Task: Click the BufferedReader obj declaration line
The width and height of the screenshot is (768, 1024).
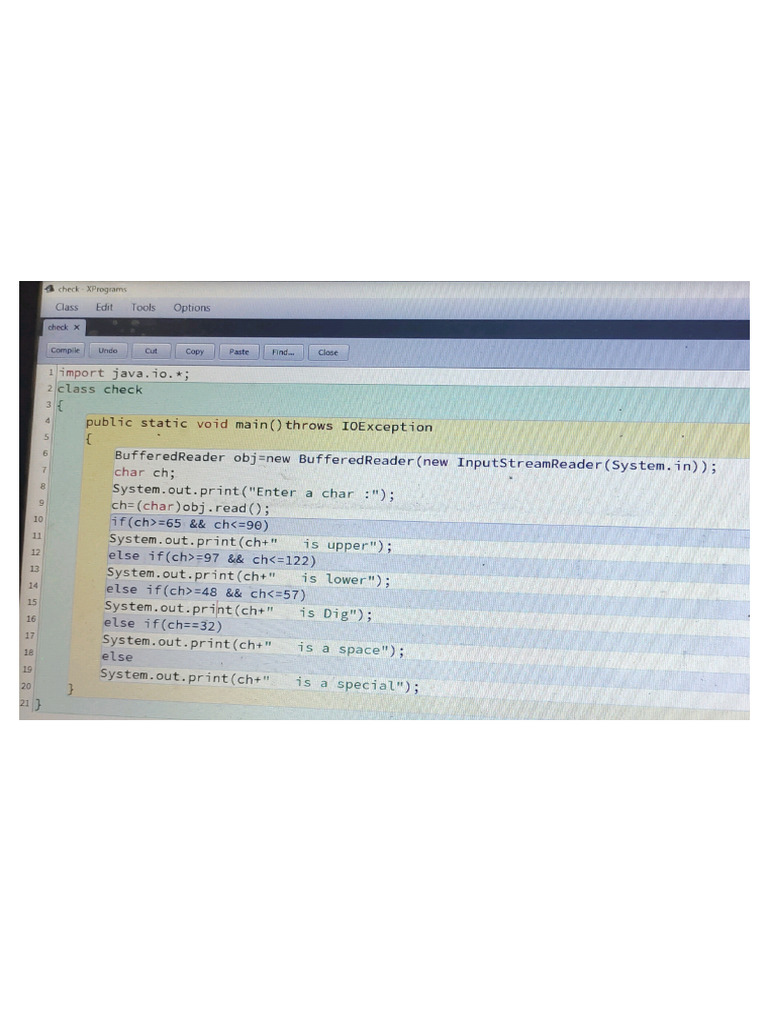Action: (x=415, y=461)
